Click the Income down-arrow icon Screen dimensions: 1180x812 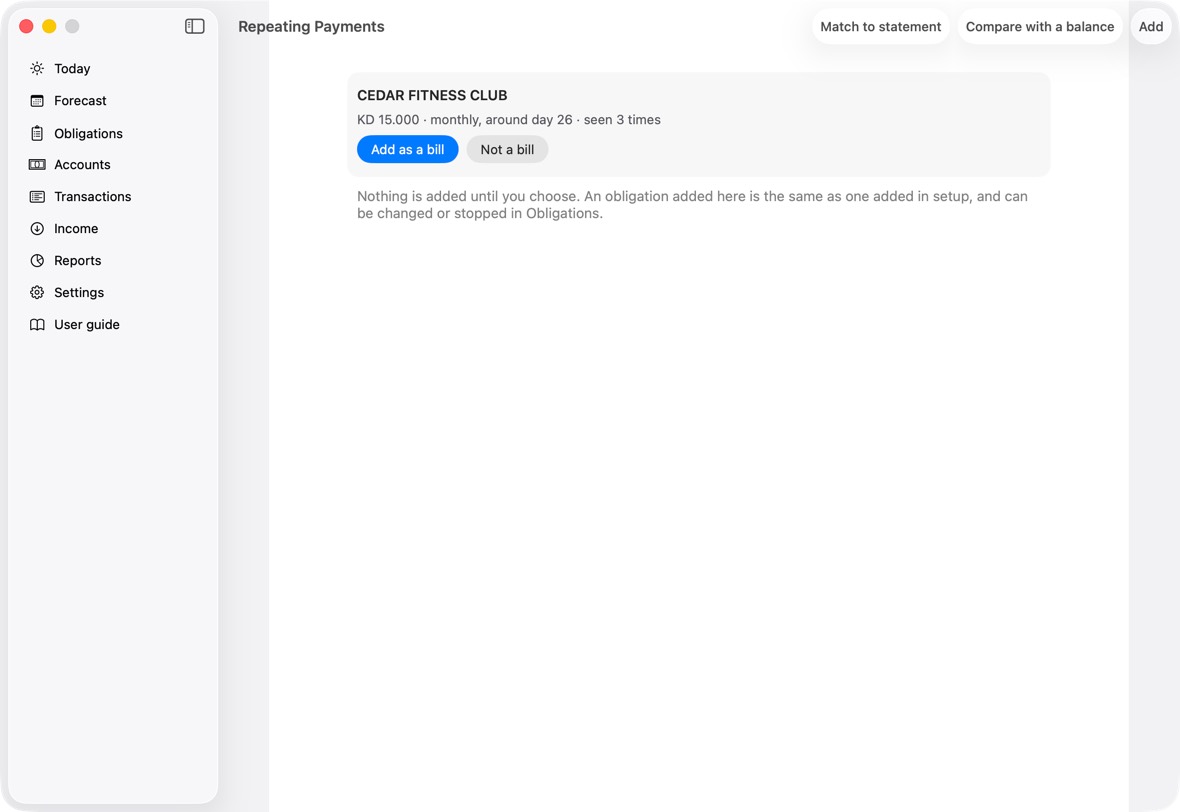pyautogui.click(x=37, y=229)
